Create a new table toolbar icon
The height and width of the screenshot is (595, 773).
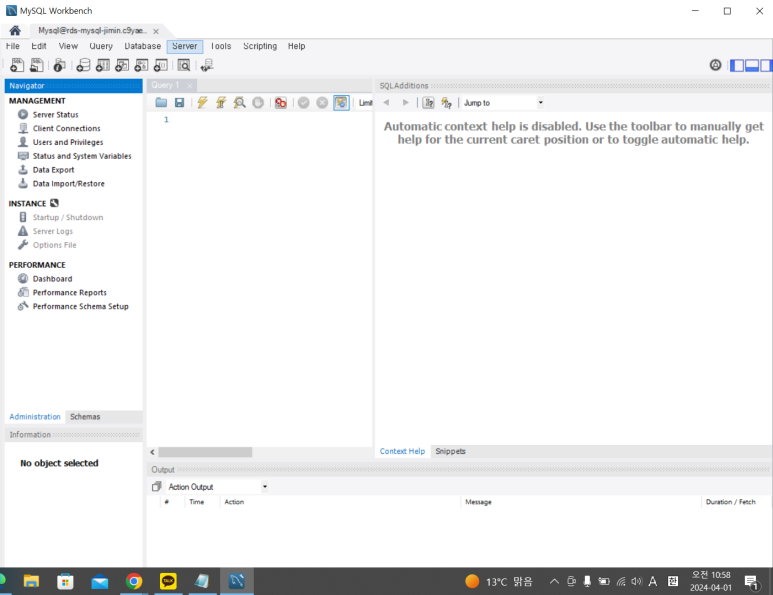(x=103, y=65)
